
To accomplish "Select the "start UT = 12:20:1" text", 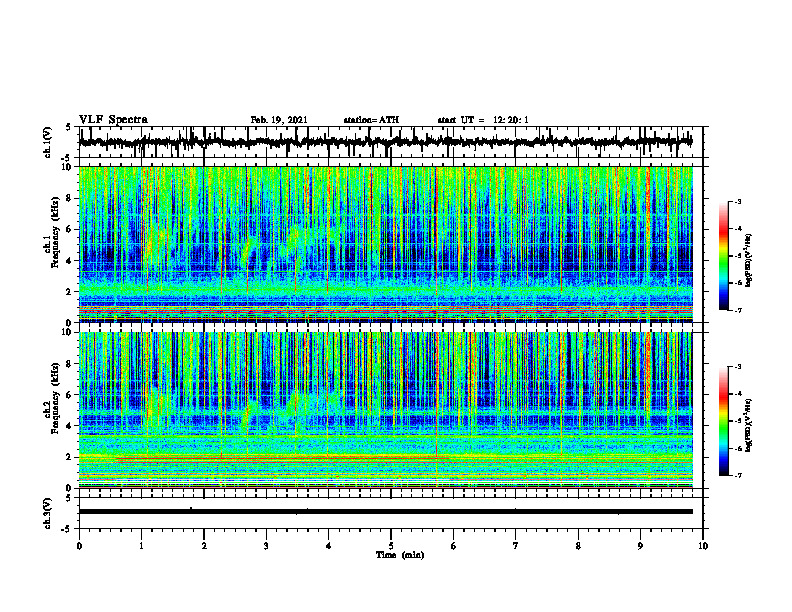I will (483, 120).
